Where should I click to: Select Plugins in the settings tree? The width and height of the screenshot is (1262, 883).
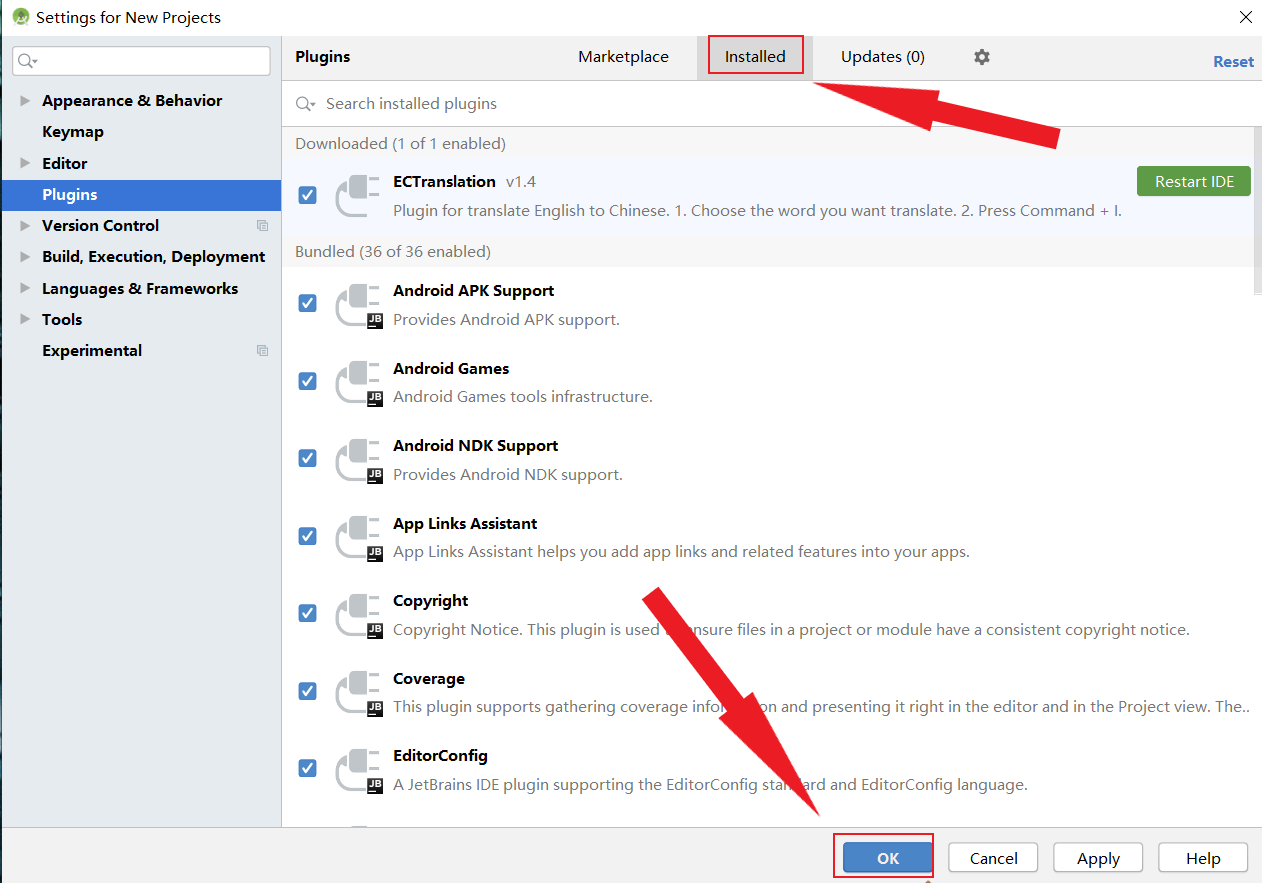(x=141, y=195)
